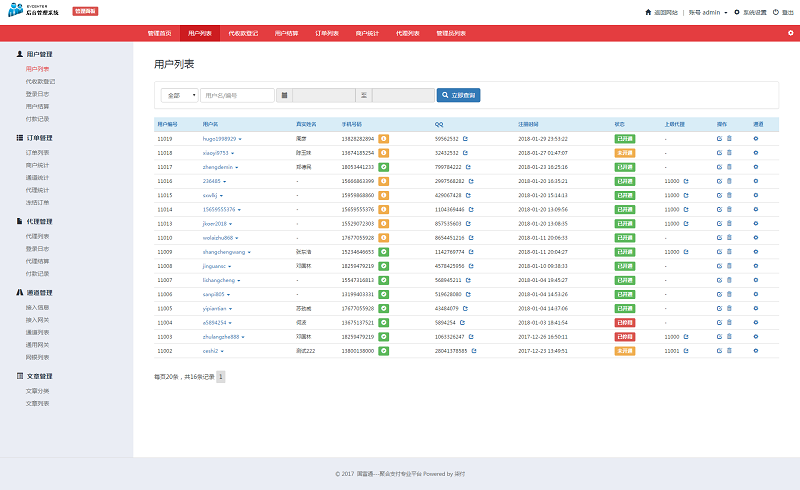Expand dropdown next to username hugo1998929
This screenshot has height=490, width=800.
(x=240, y=138)
